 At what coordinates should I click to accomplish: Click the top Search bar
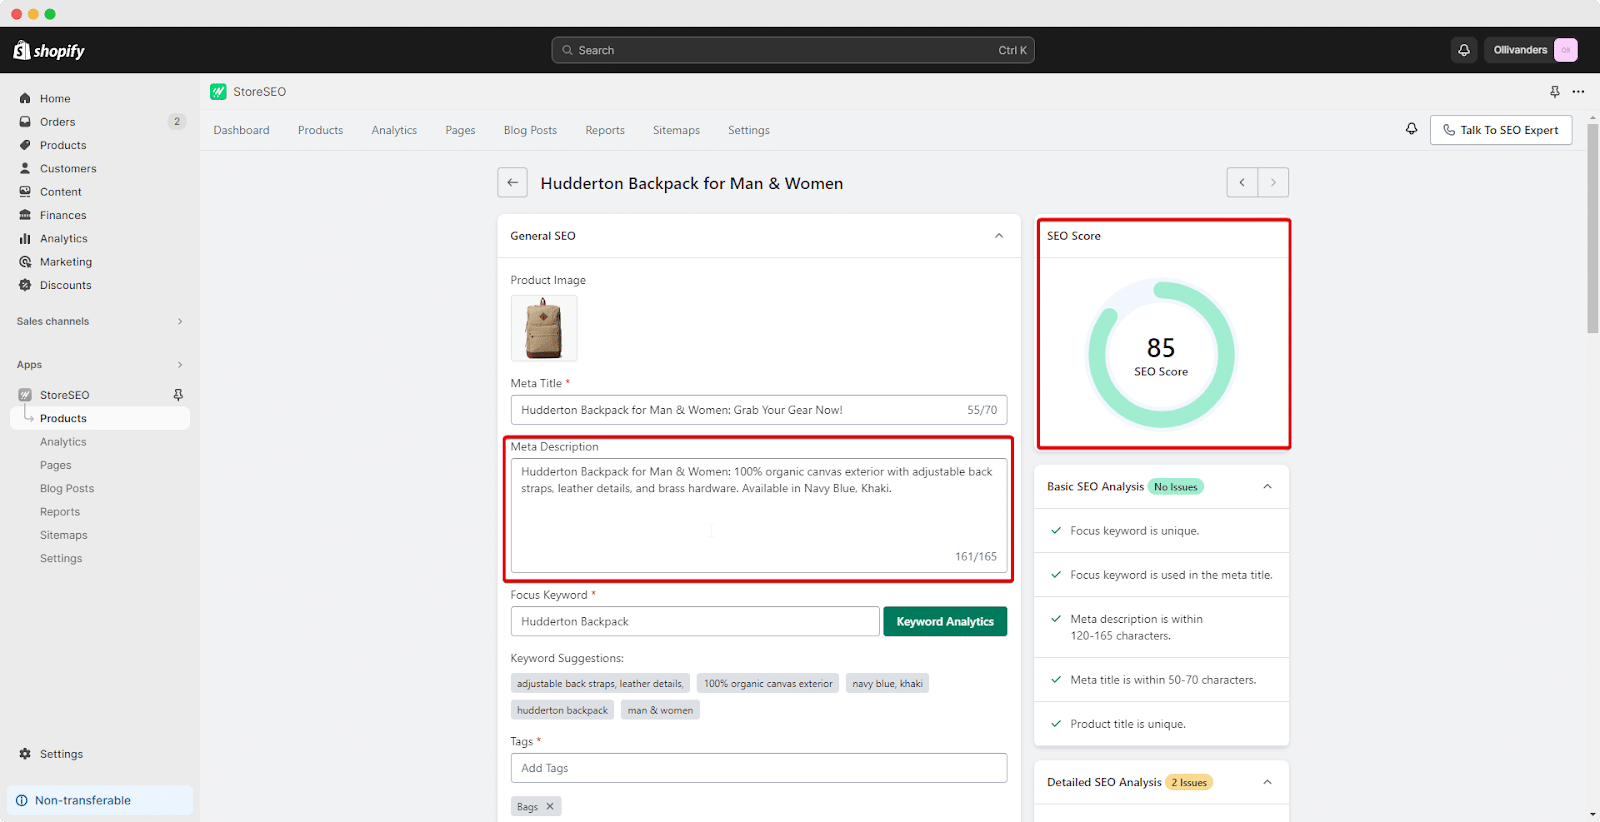click(x=793, y=50)
